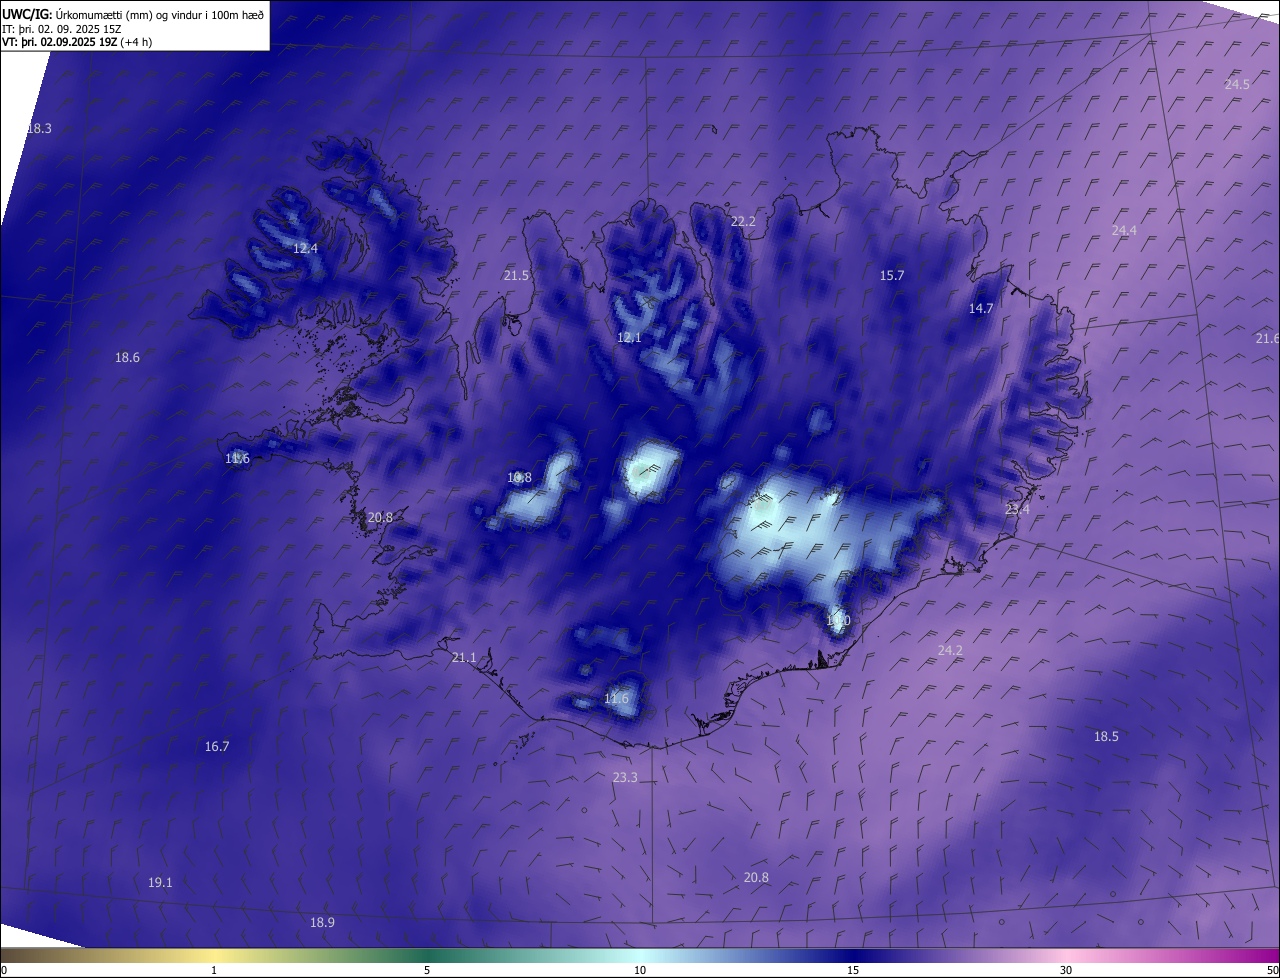Viewport: 1280px width, 978px height.
Task: Click the VT valid time line 19Z
Action: 77,42
